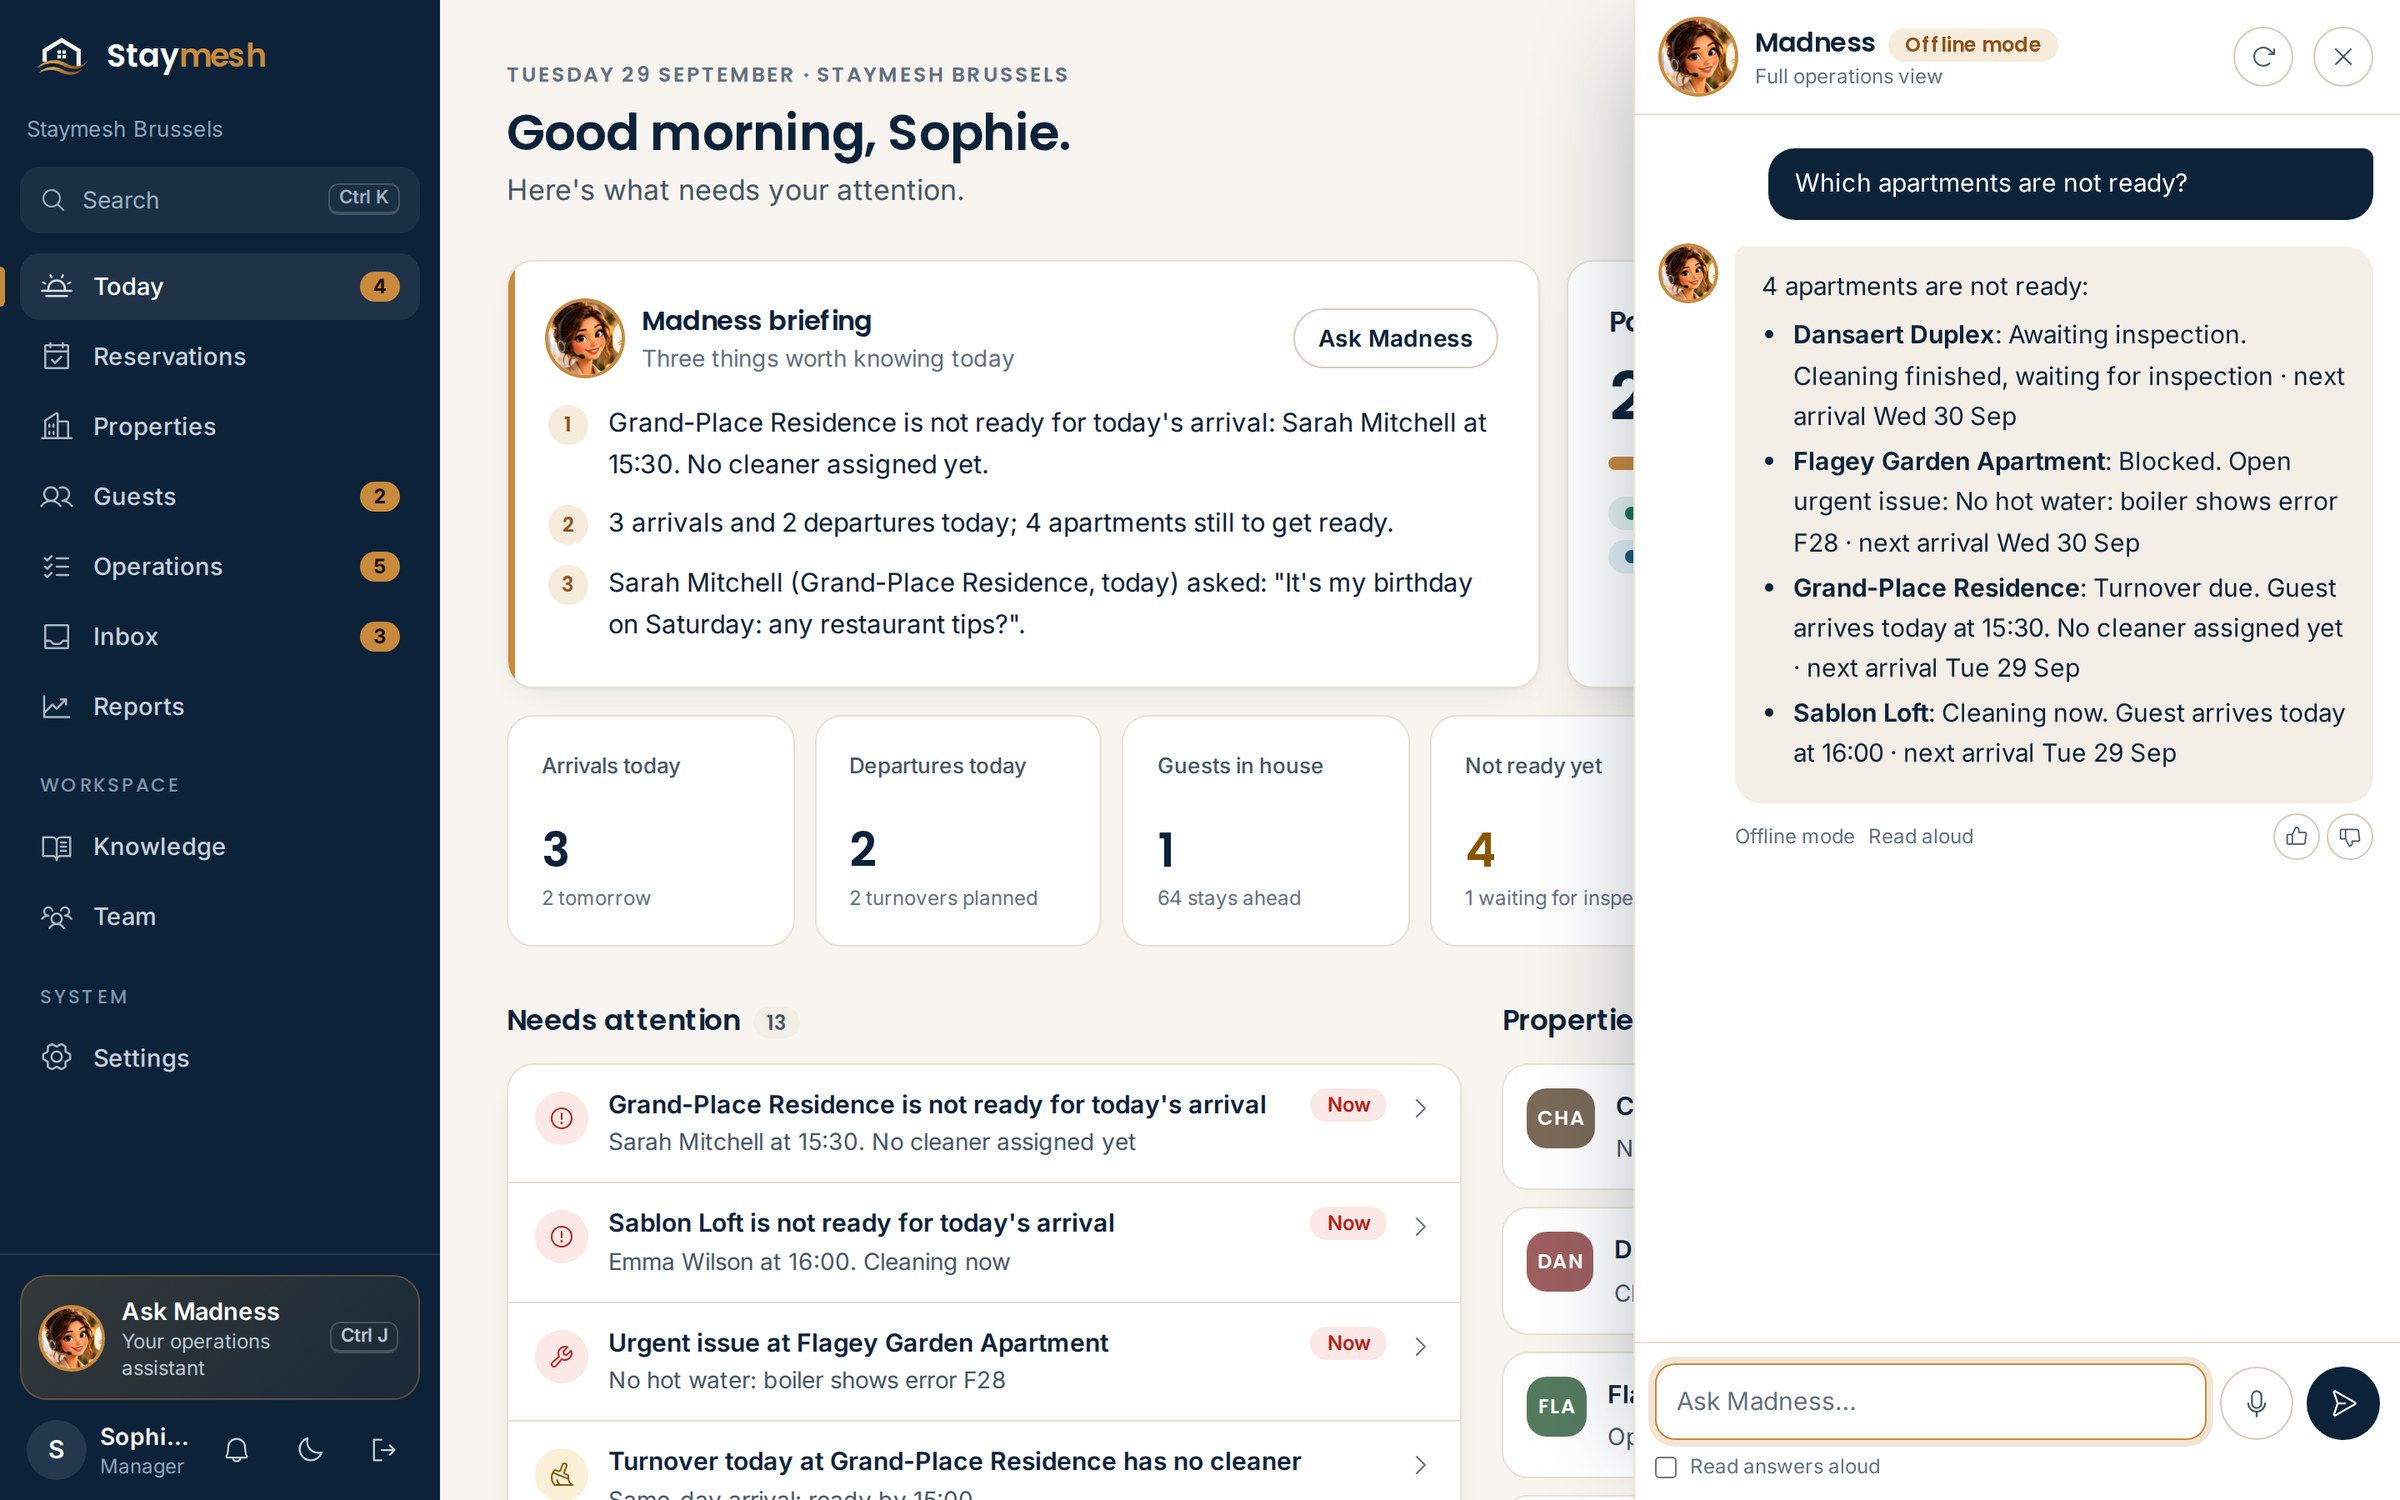Click the Sophie user avatar S
The height and width of the screenshot is (1500, 2400).
(57, 1450)
